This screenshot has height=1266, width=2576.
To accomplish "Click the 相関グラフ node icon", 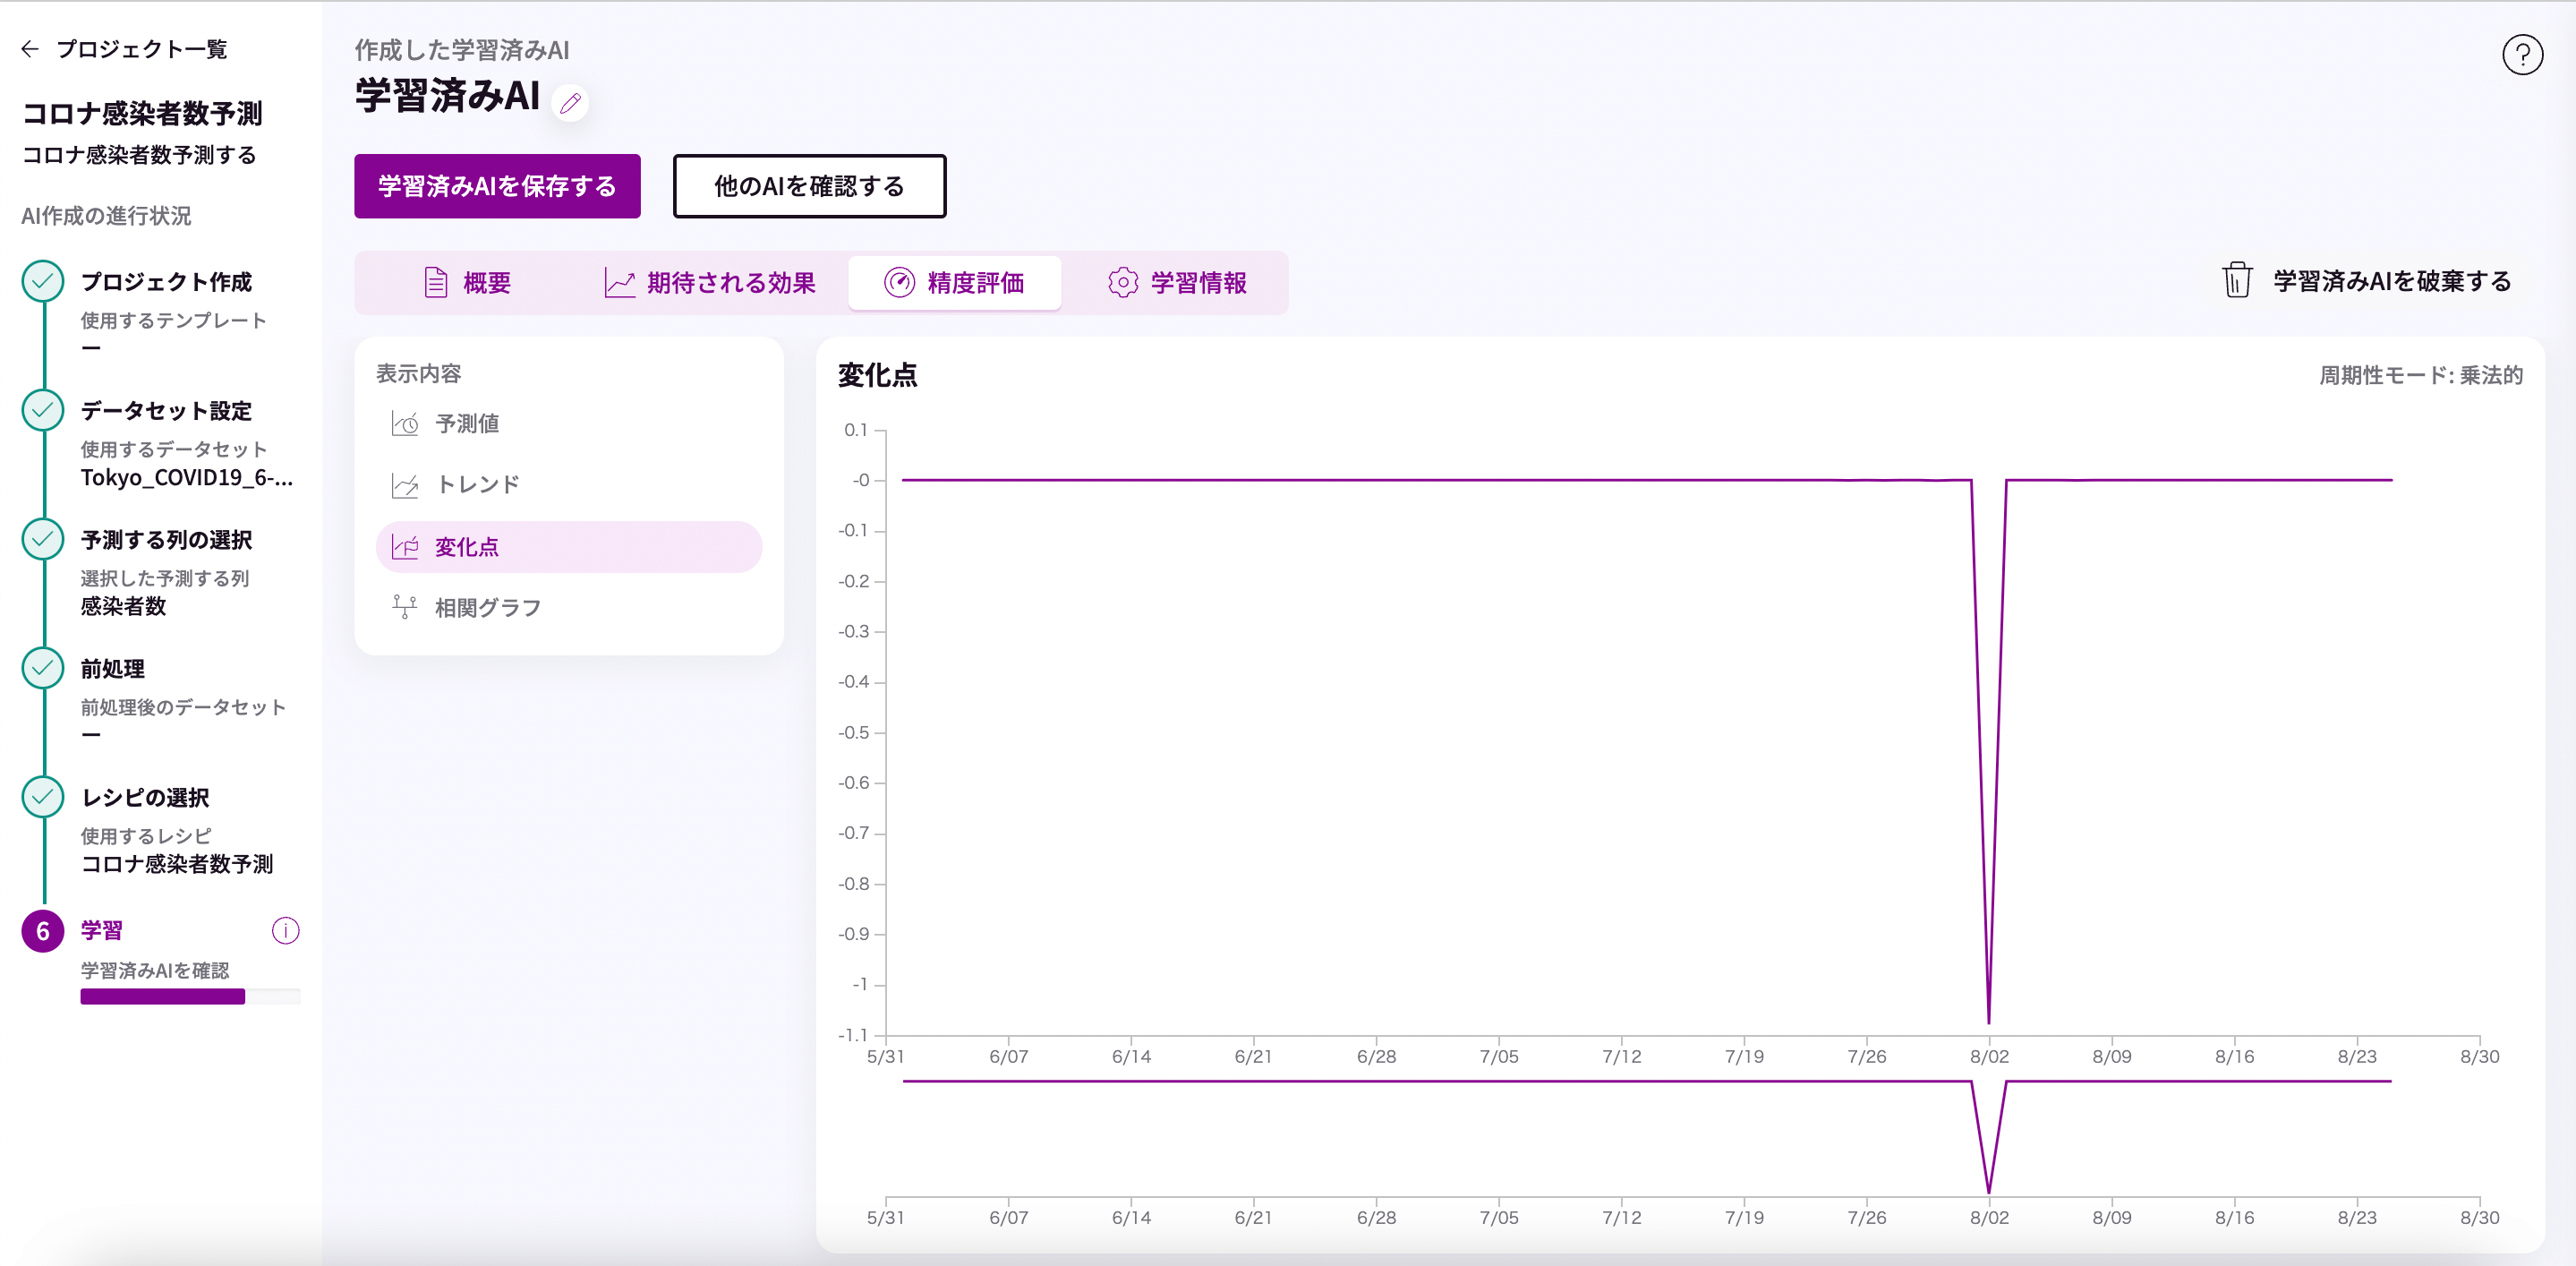I will 405,607.
